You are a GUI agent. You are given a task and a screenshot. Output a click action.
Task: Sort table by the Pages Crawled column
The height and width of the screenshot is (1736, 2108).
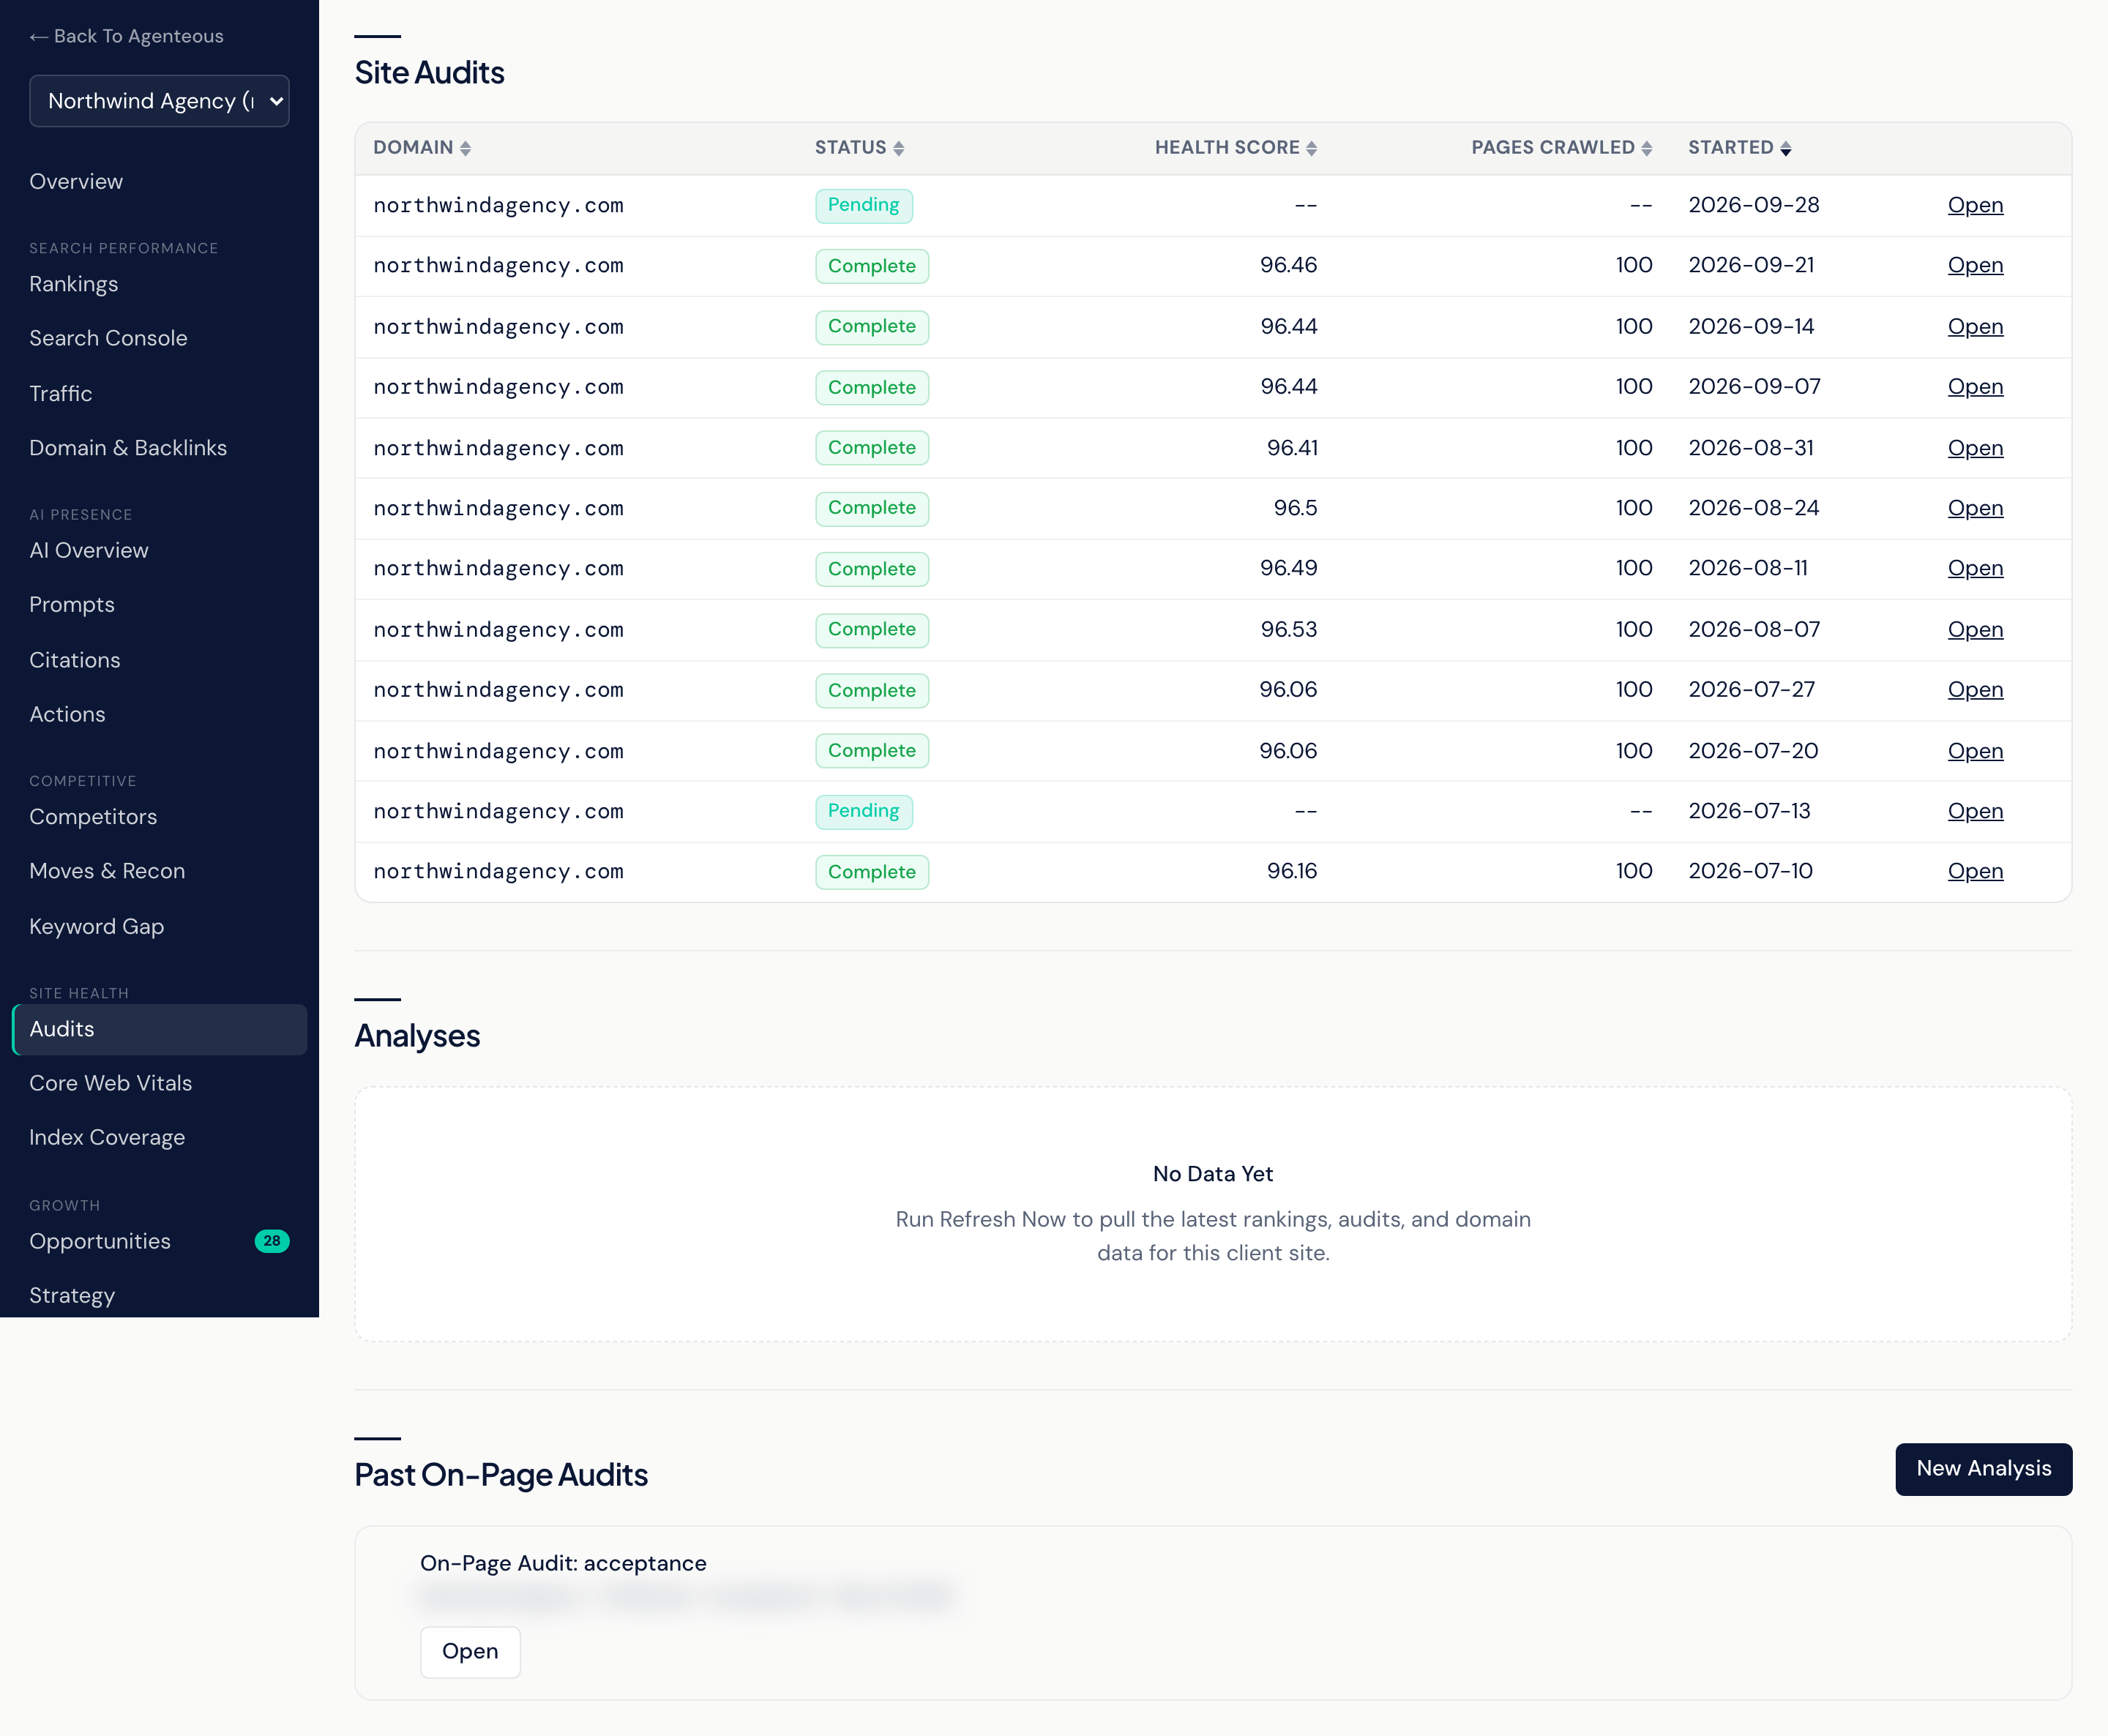coord(1561,148)
